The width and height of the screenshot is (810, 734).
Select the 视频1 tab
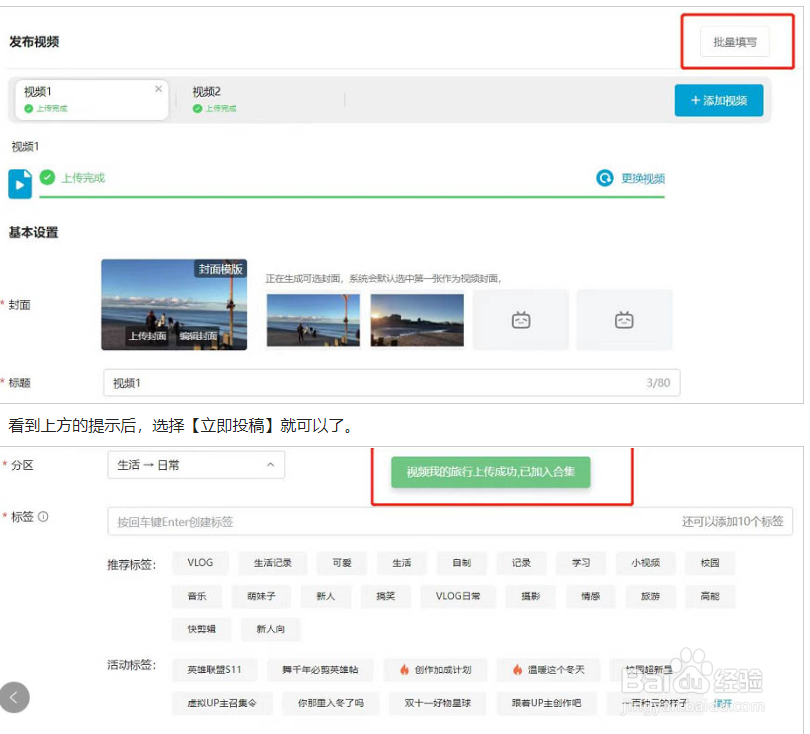click(91, 99)
